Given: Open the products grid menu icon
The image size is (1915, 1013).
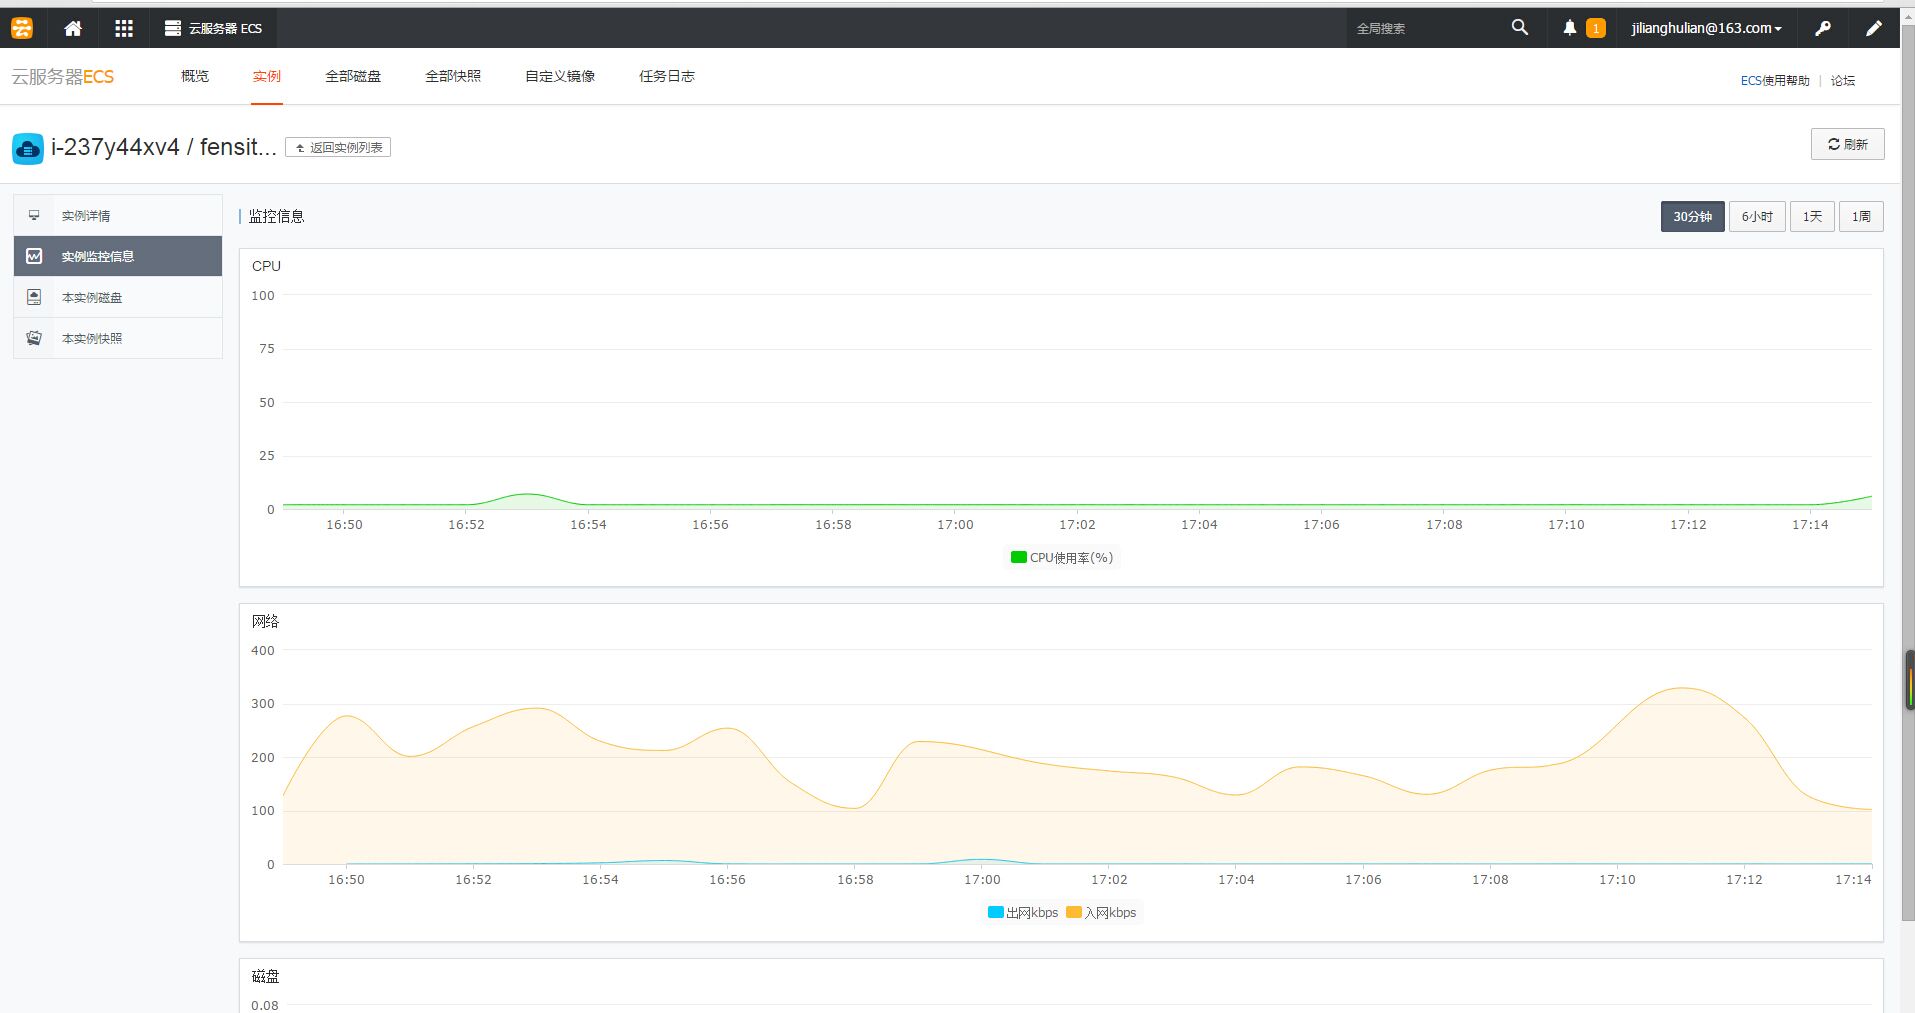Looking at the screenshot, I should [124, 28].
